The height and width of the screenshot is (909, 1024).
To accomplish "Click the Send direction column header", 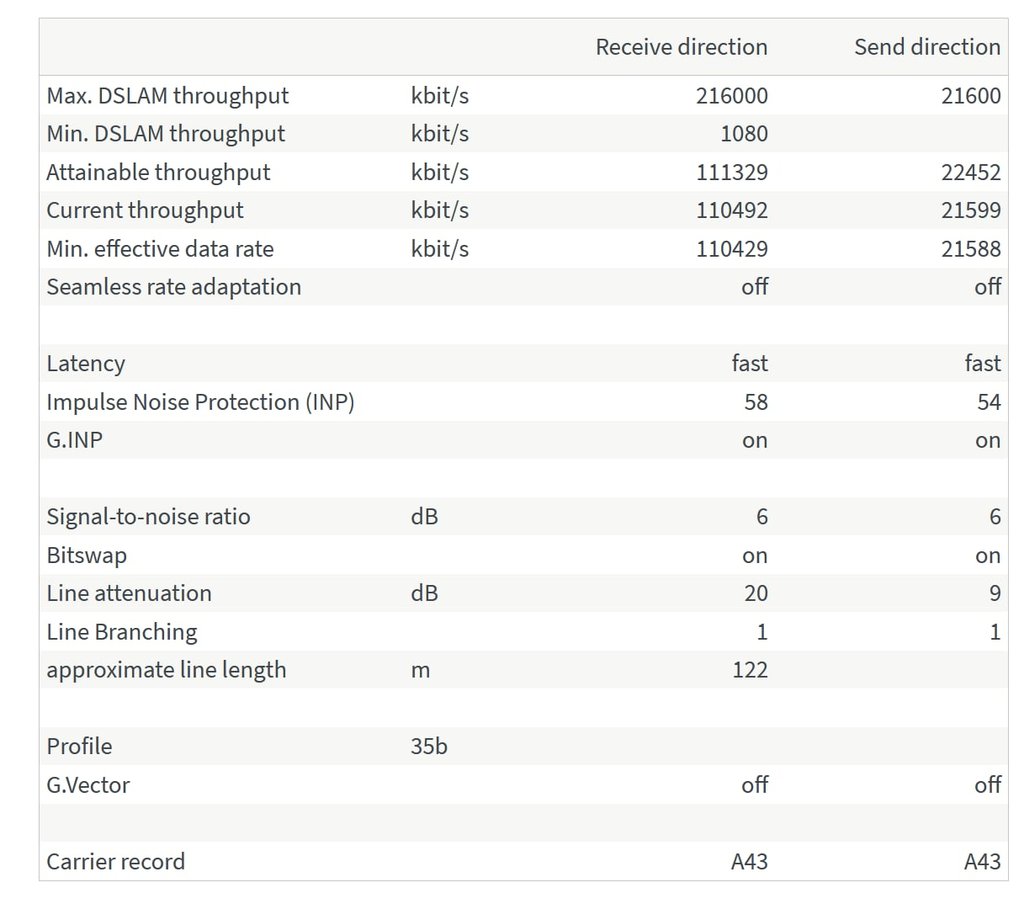I will (926, 47).
